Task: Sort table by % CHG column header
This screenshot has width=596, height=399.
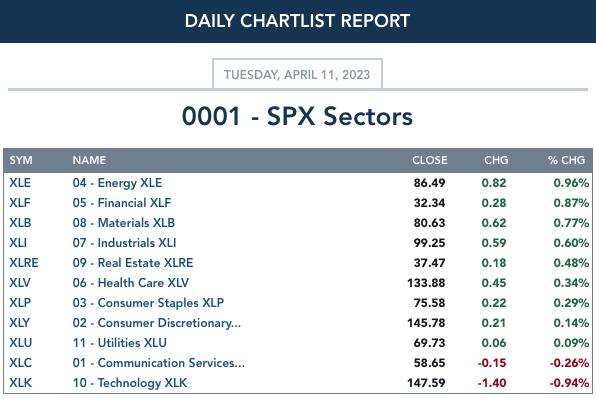Action: coord(566,160)
